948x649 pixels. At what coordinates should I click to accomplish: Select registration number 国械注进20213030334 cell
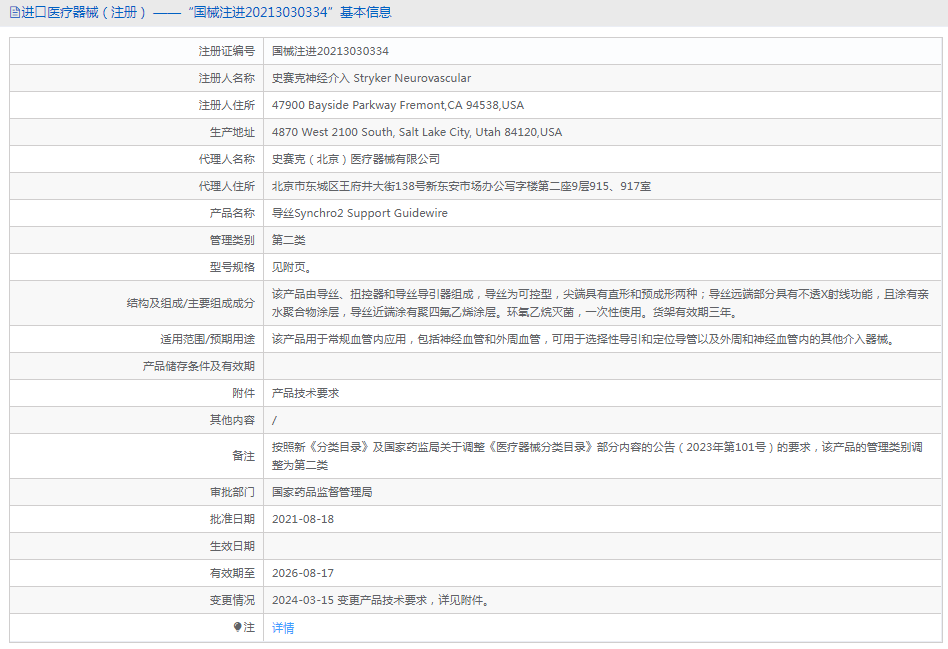coord(330,51)
